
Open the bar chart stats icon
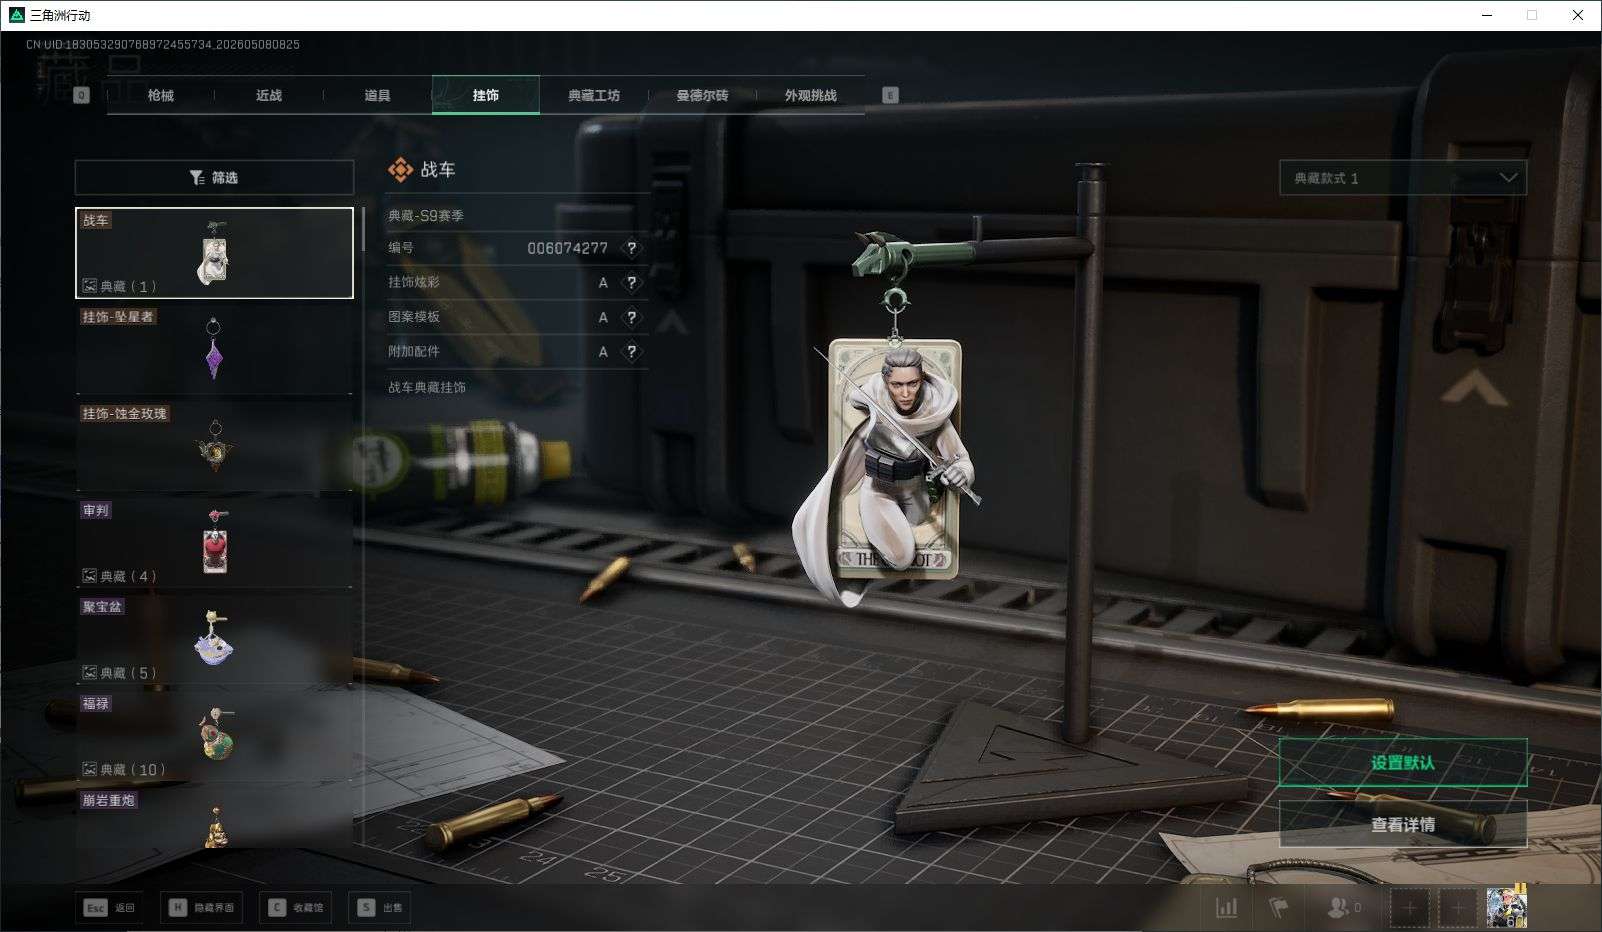[1226, 907]
